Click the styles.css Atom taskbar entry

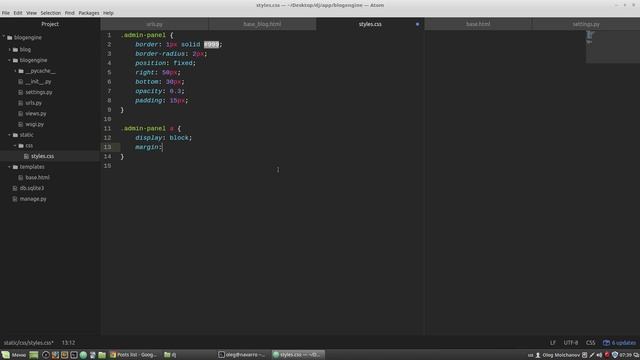(x=297, y=355)
